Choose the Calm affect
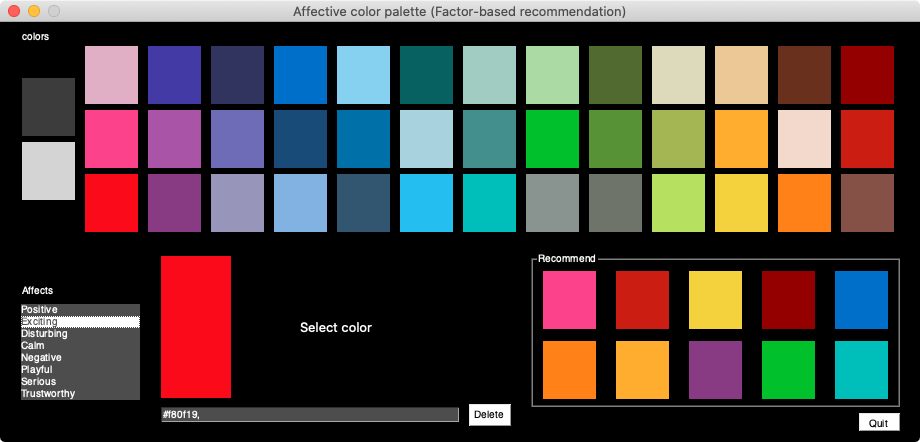The image size is (920, 442). (33, 346)
